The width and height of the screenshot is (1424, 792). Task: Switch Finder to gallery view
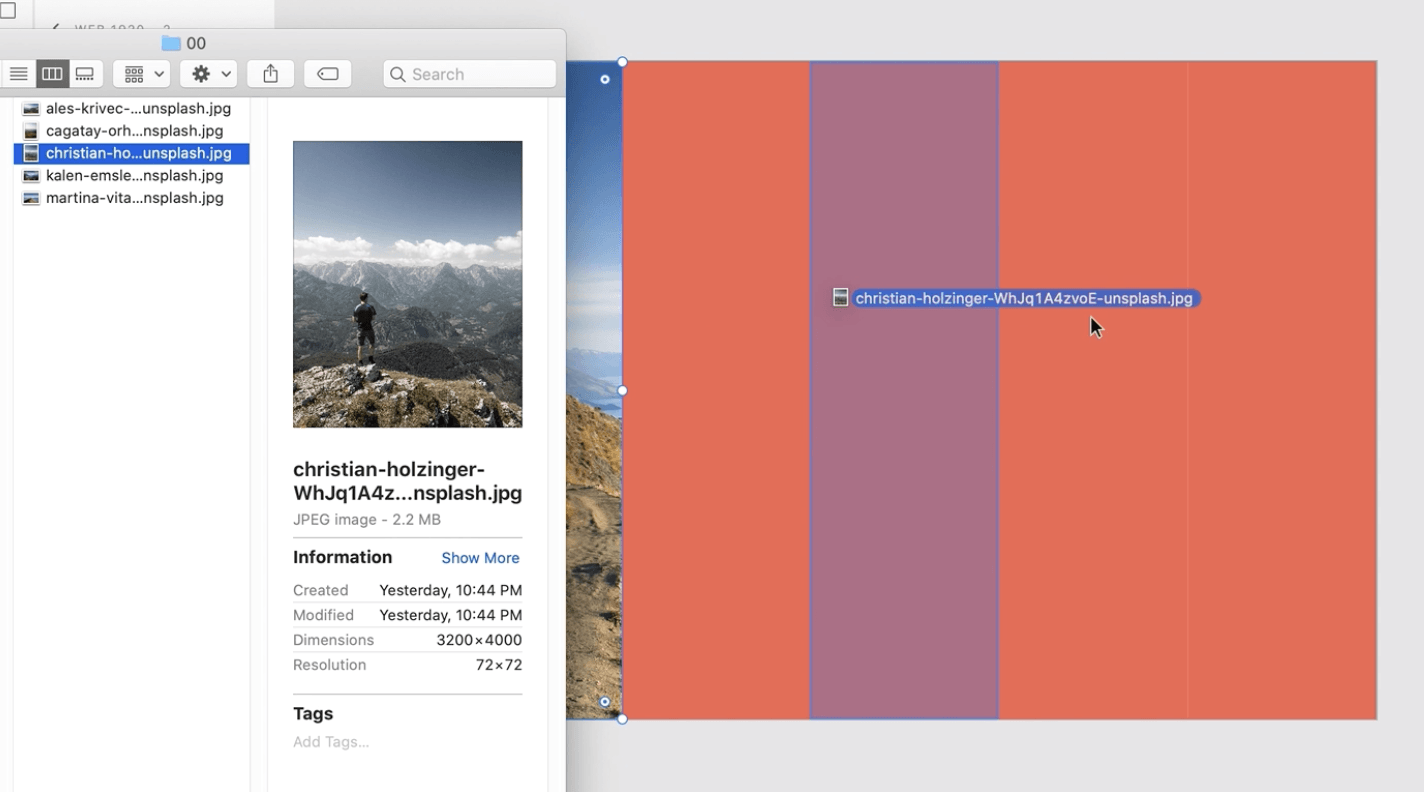[x=85, y=74]
